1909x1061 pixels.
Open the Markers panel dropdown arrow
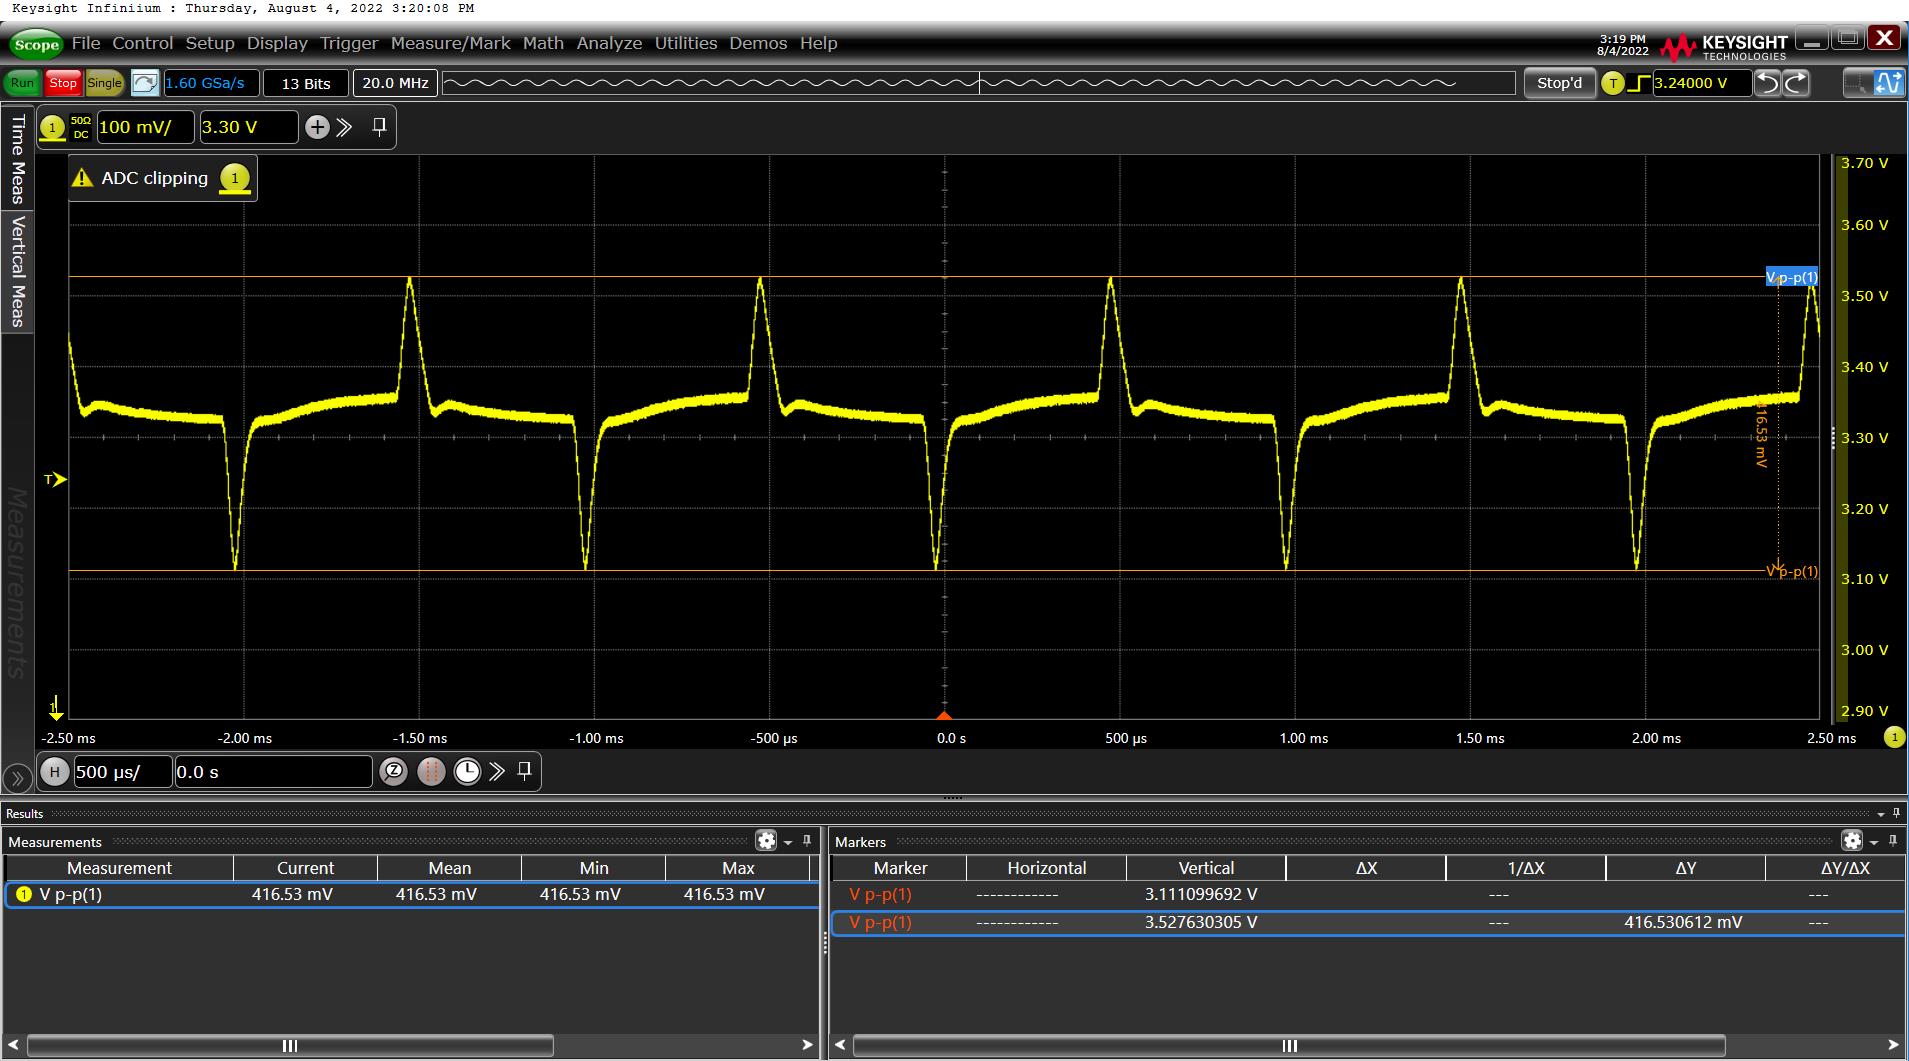[1874, 842]
